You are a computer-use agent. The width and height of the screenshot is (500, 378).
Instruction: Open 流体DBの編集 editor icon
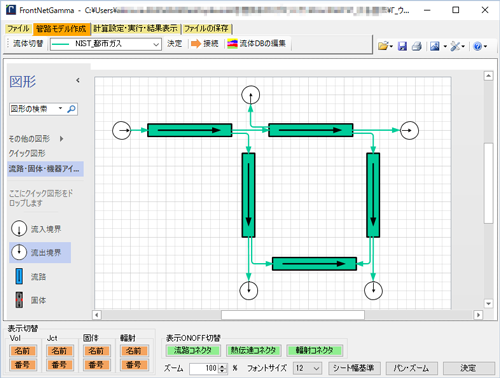tap(232, 44)
